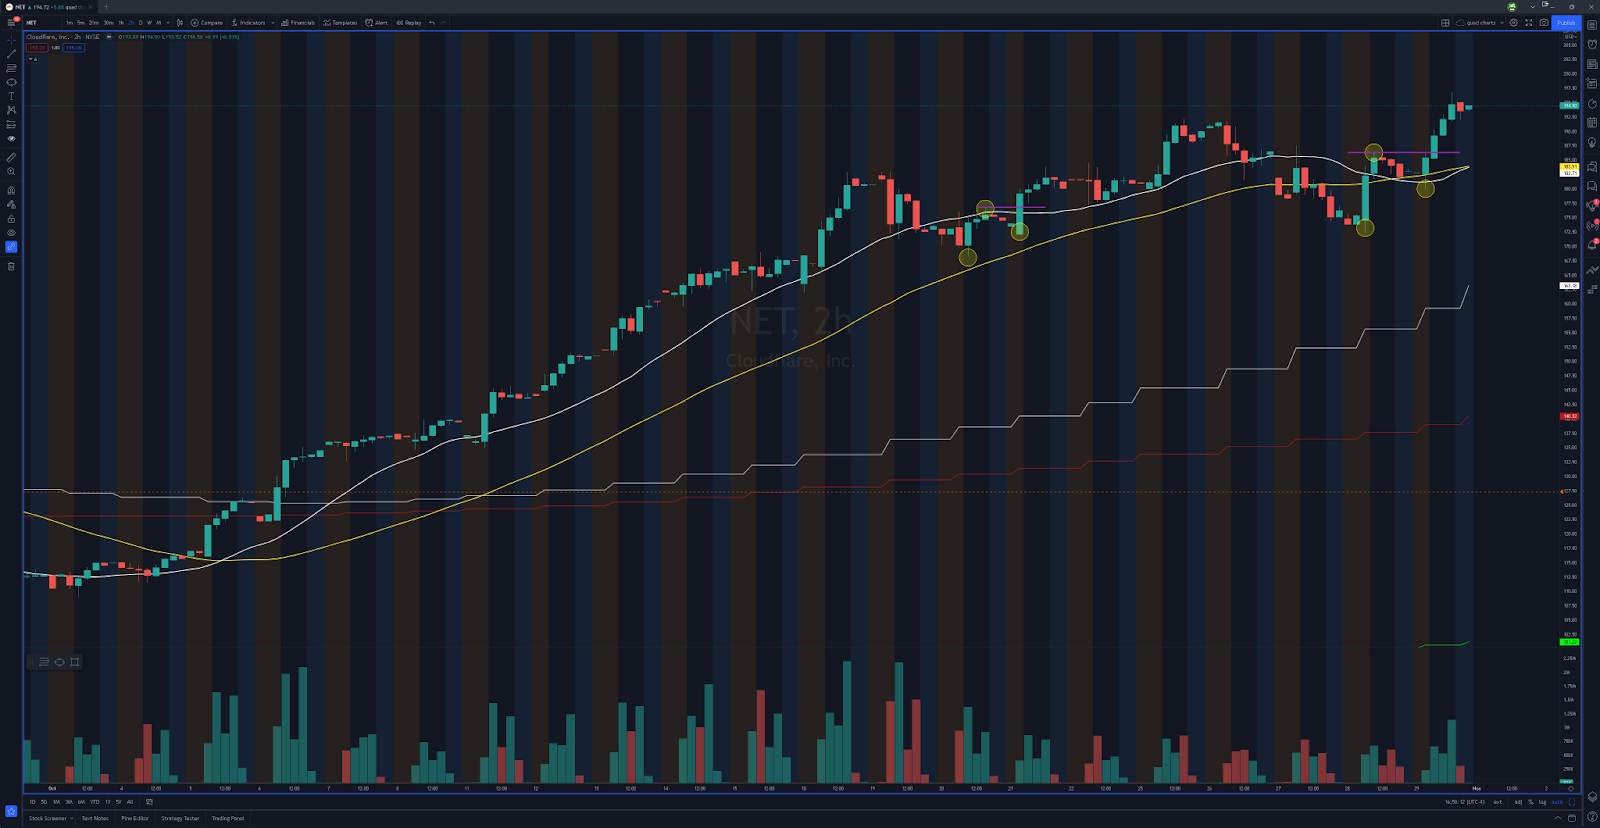The height and width of the screenshot is (828, 1600).
Task: Toggle magnet mode in left toolbar
Action: 11,190
